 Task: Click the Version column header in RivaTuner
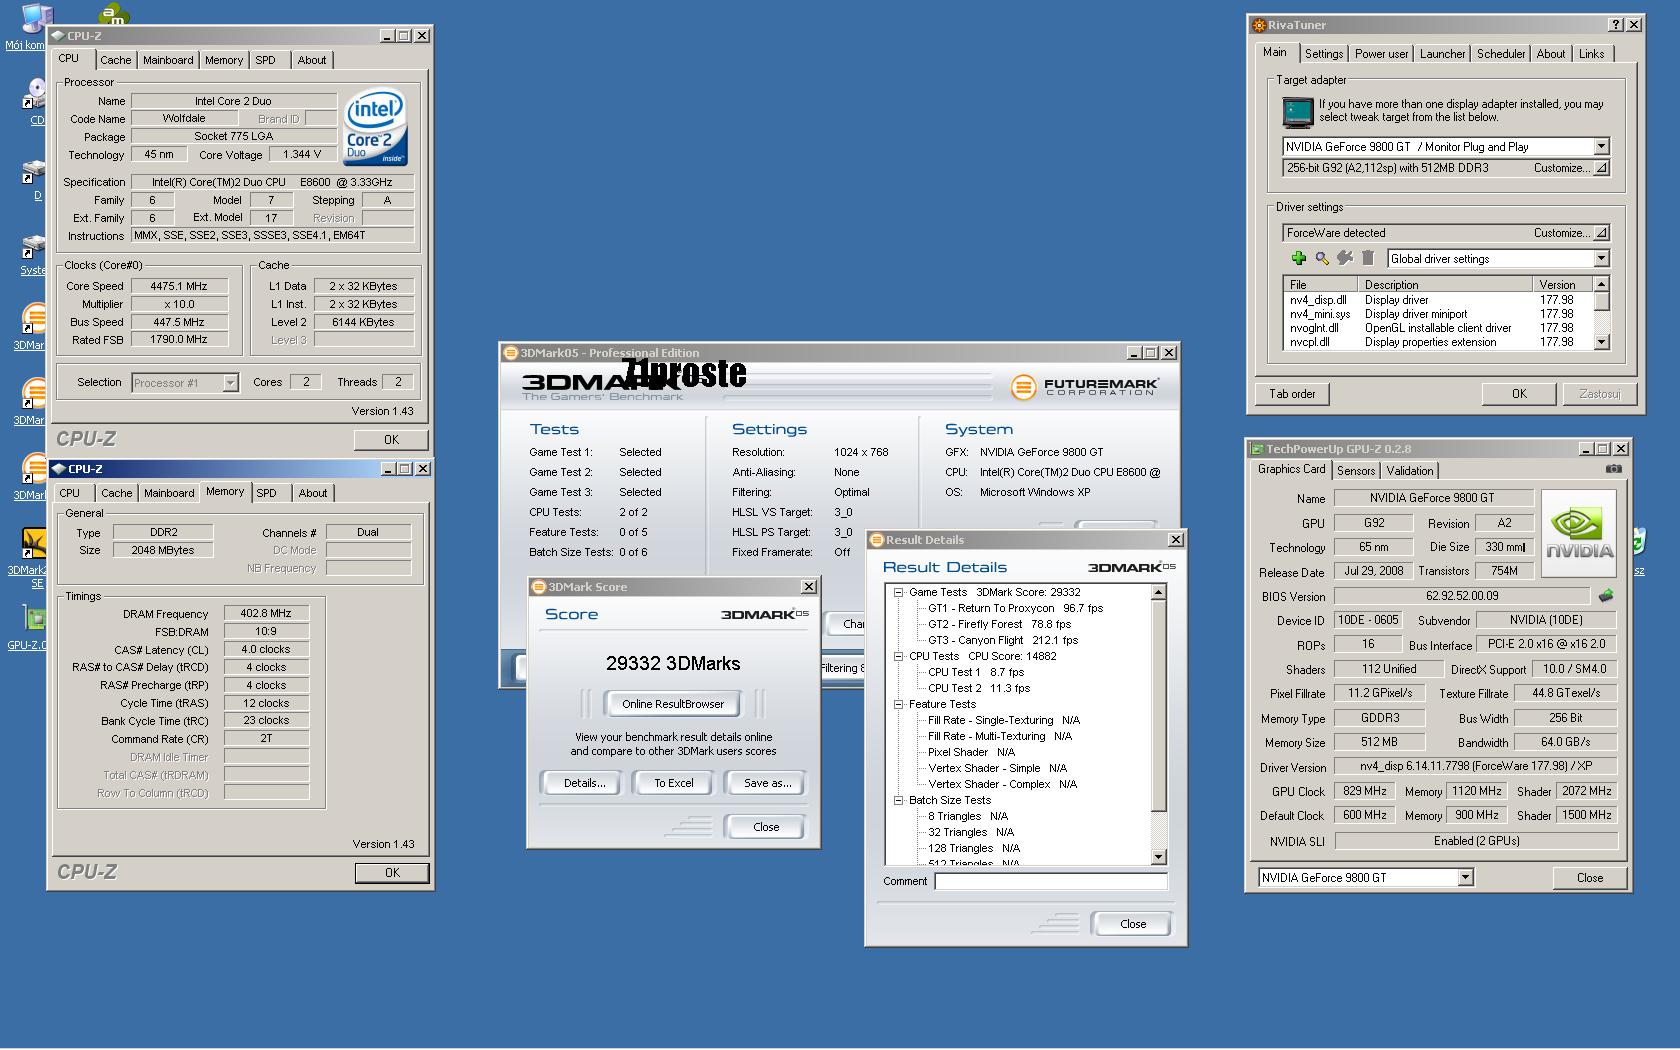(x=1563, y=285)
